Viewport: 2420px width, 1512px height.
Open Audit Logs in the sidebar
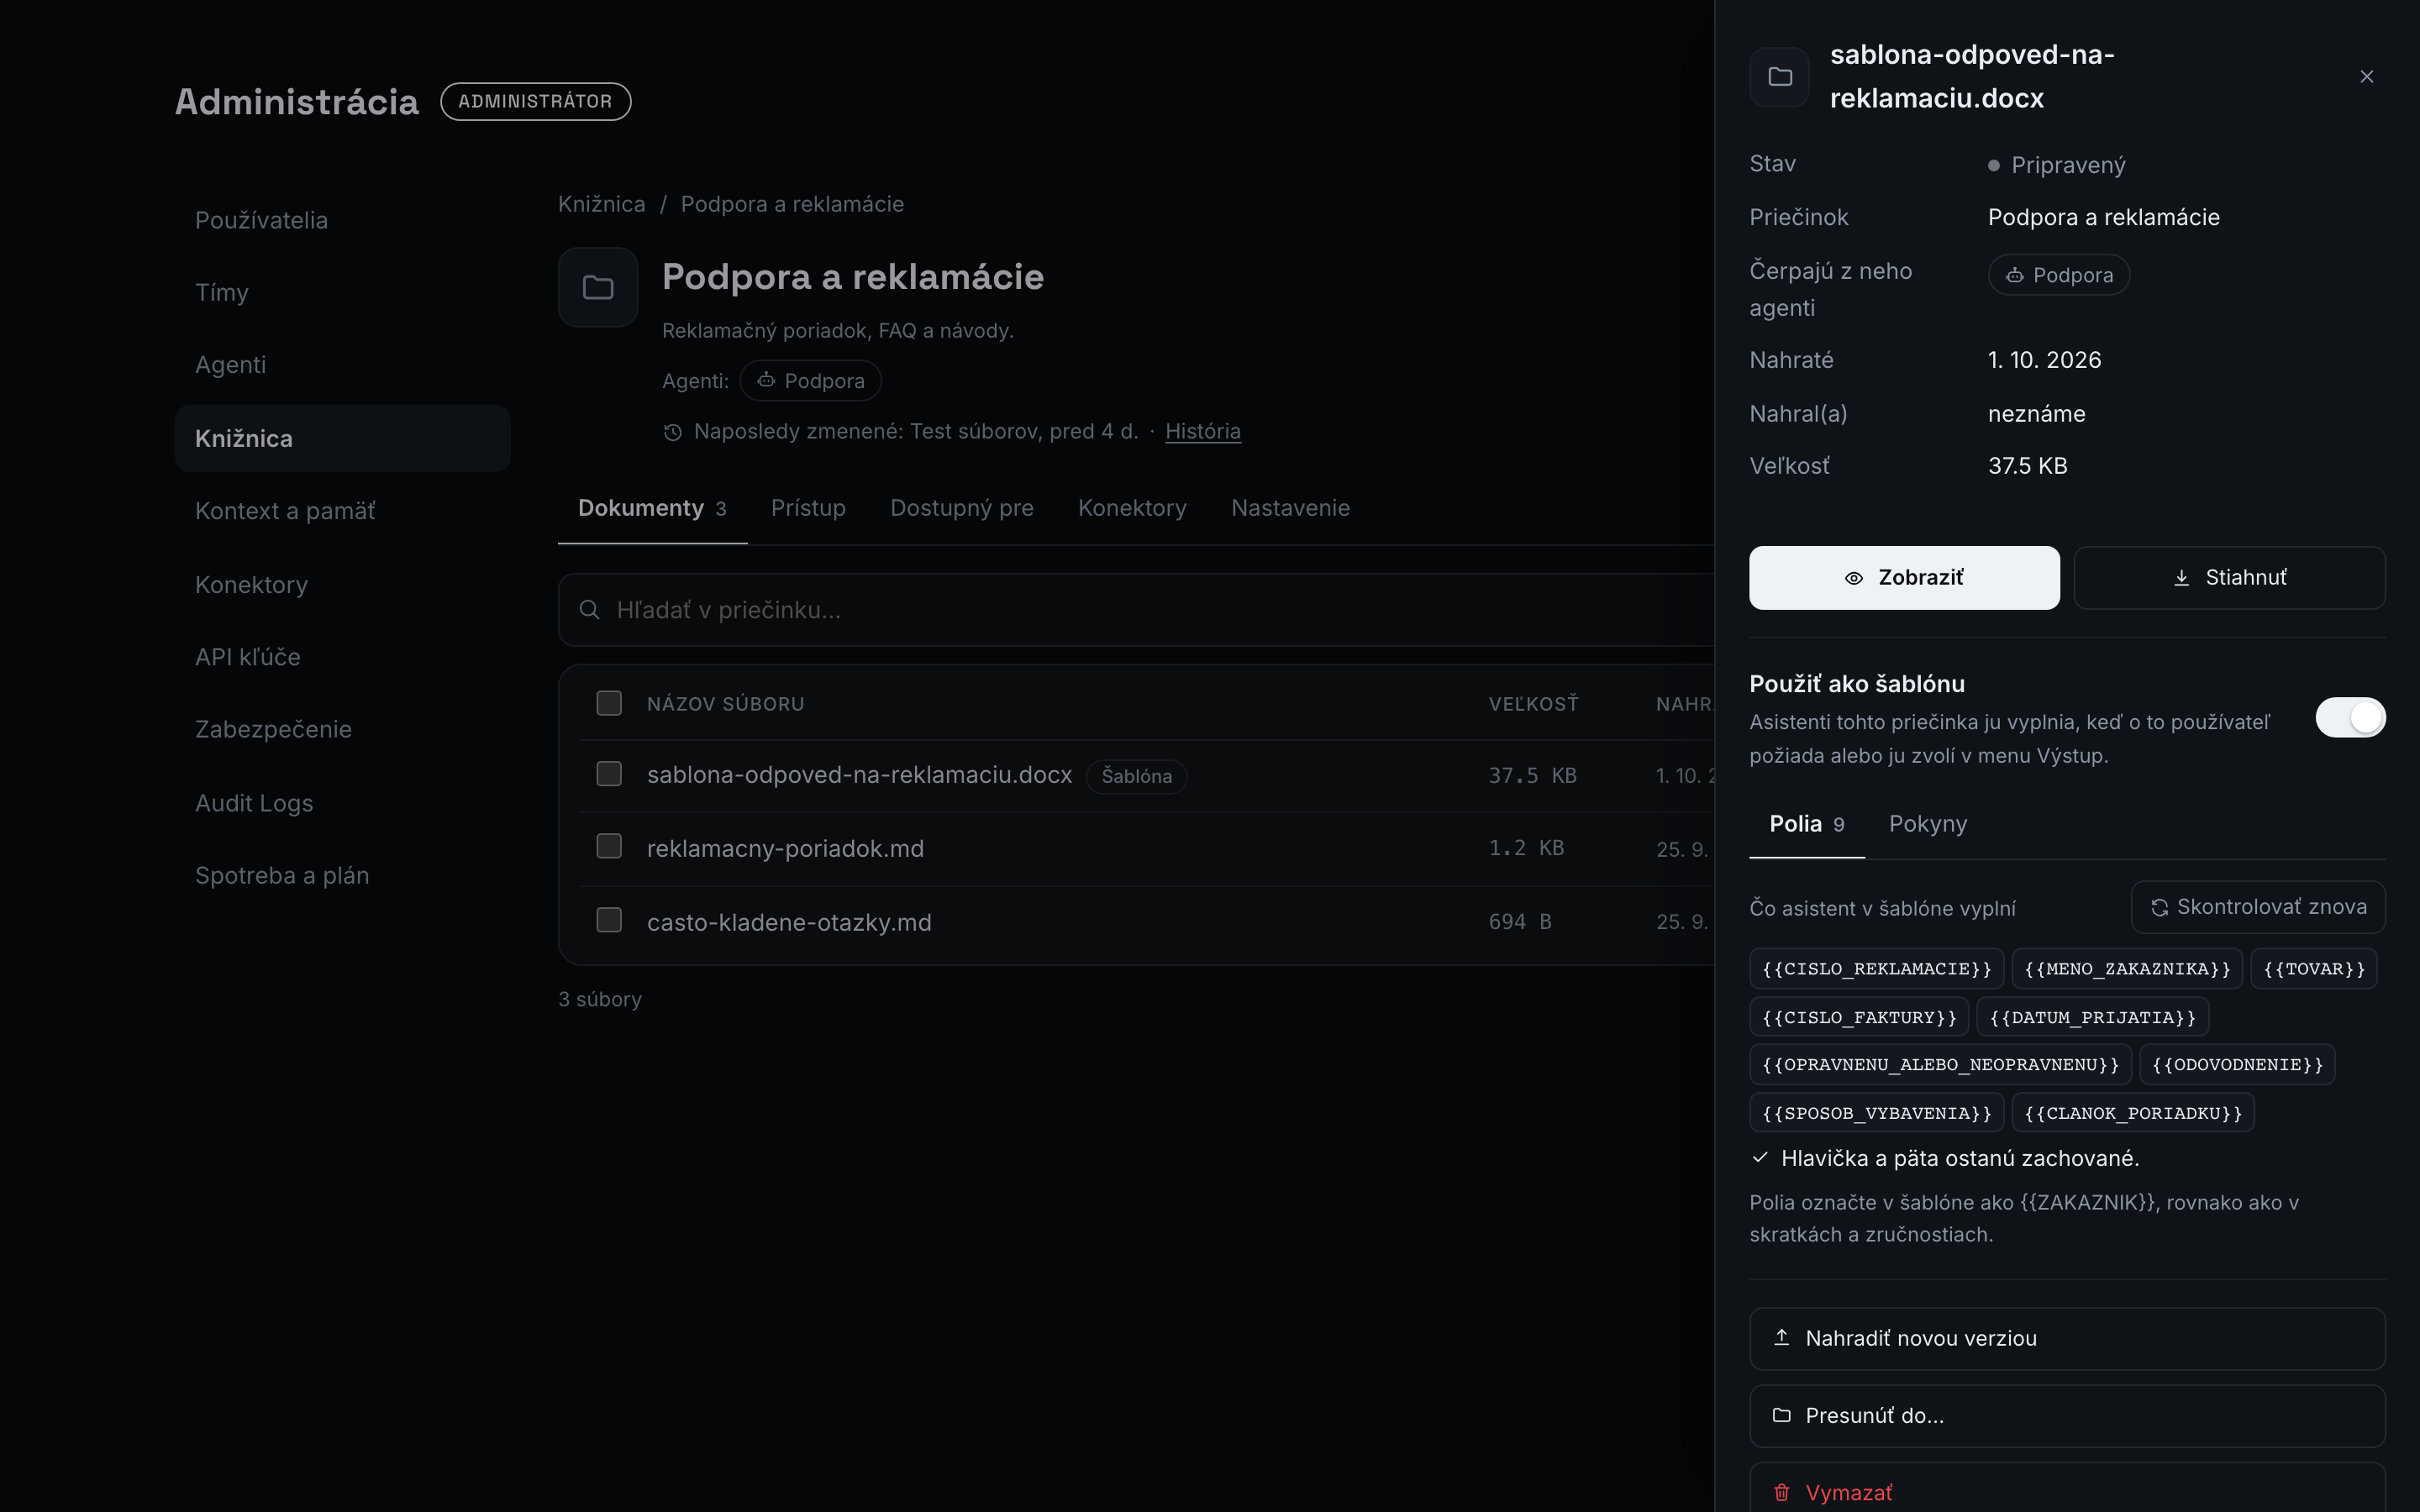point(342,803)
